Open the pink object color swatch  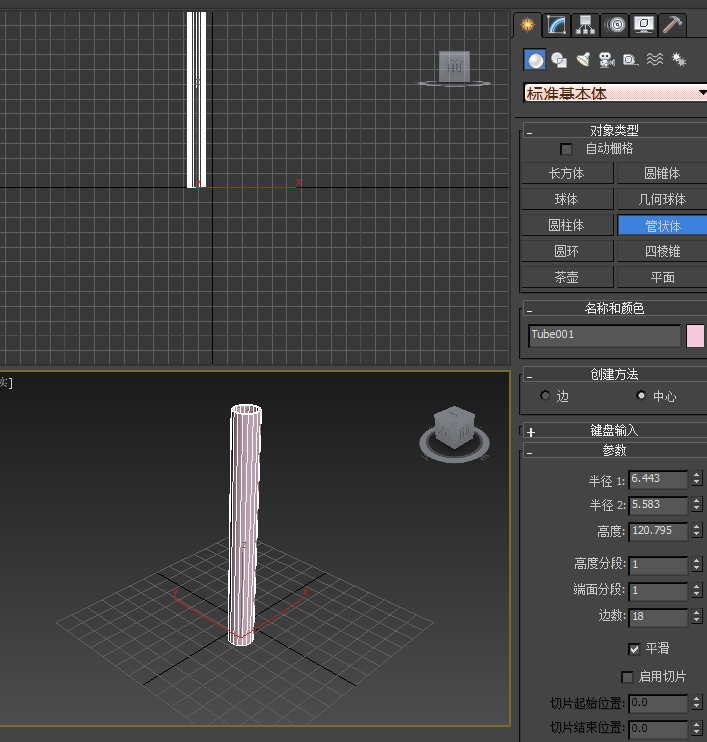[x=695, y=335]
